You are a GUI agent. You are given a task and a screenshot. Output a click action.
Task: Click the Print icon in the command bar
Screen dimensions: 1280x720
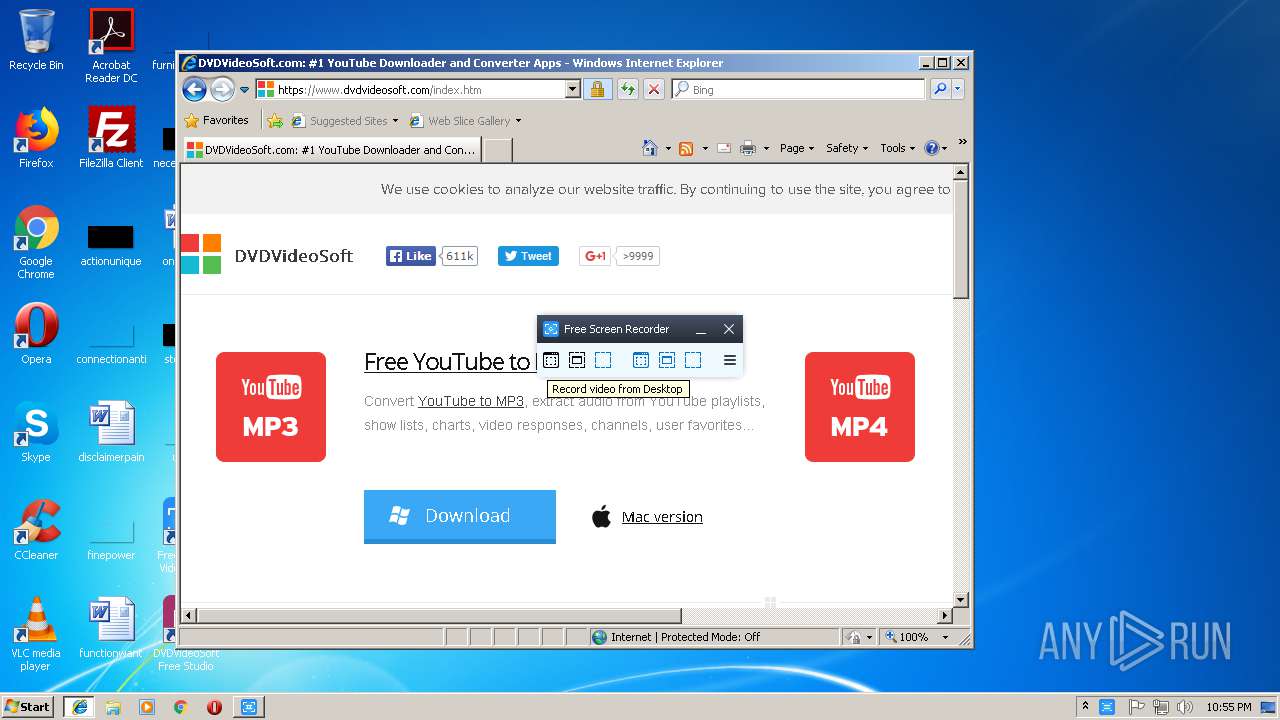point(748,148)
